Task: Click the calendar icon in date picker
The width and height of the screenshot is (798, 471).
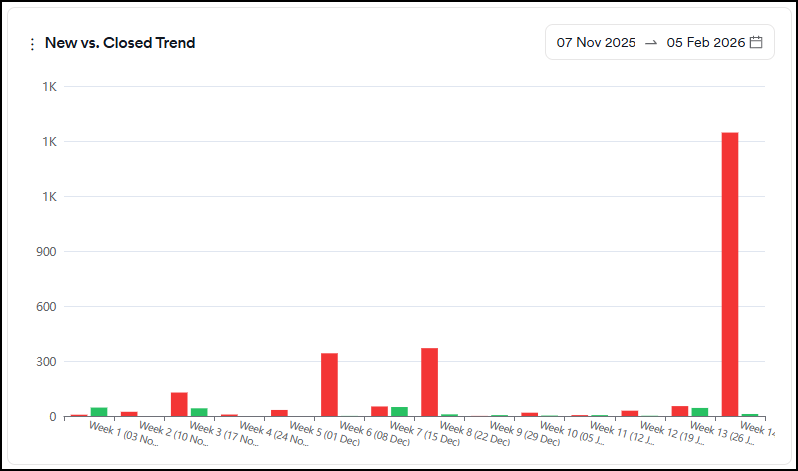Action: coord(756,42)
